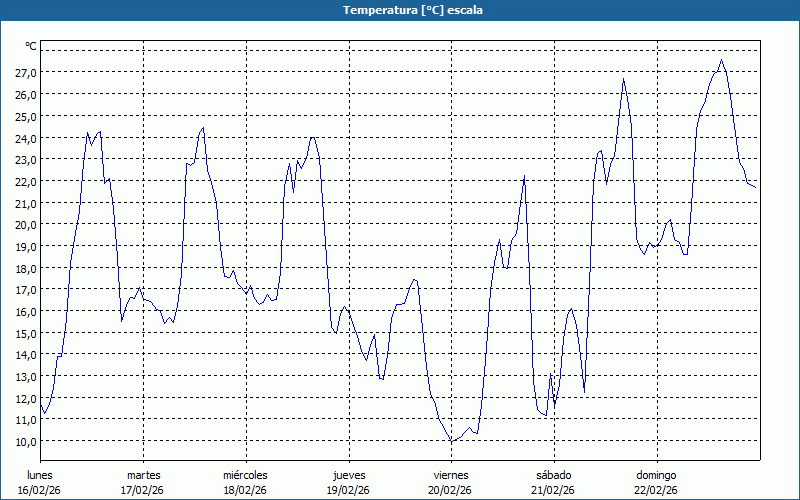The width and height of the screenshot is (800, 500).
Task: Click the 20,0 y-axis label
Action: point(26,225)
